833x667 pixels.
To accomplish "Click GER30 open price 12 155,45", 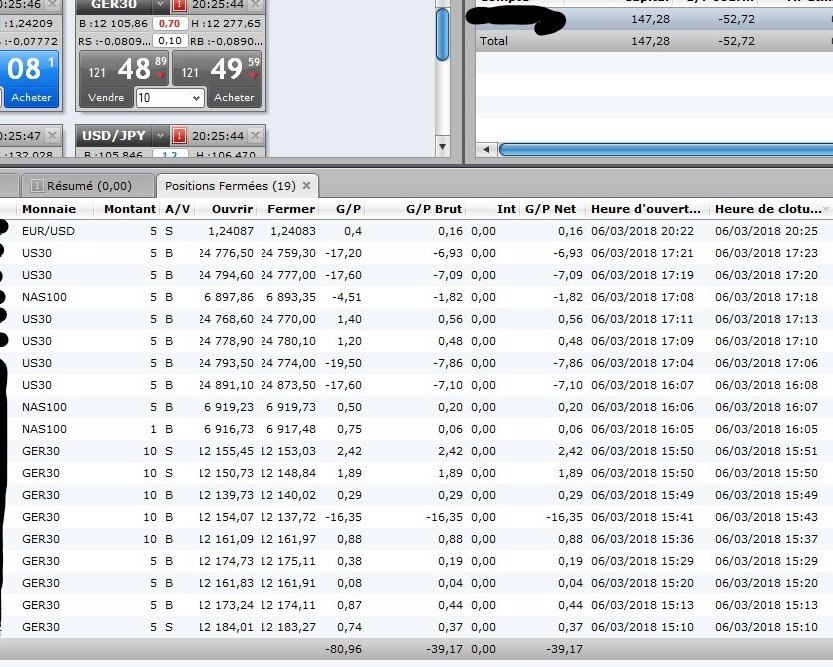I will tap(227, 451).
